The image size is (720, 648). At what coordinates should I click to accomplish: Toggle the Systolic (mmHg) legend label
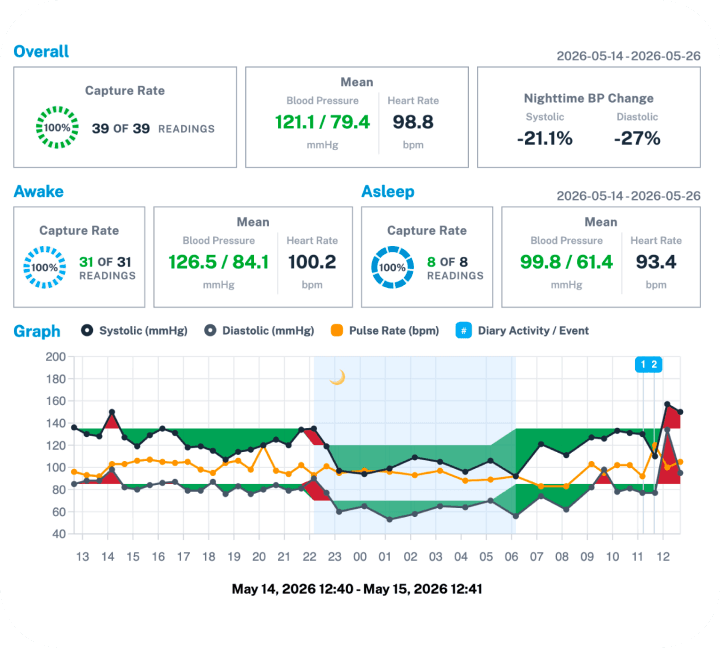pyautogui.click(x=143, y=331)
